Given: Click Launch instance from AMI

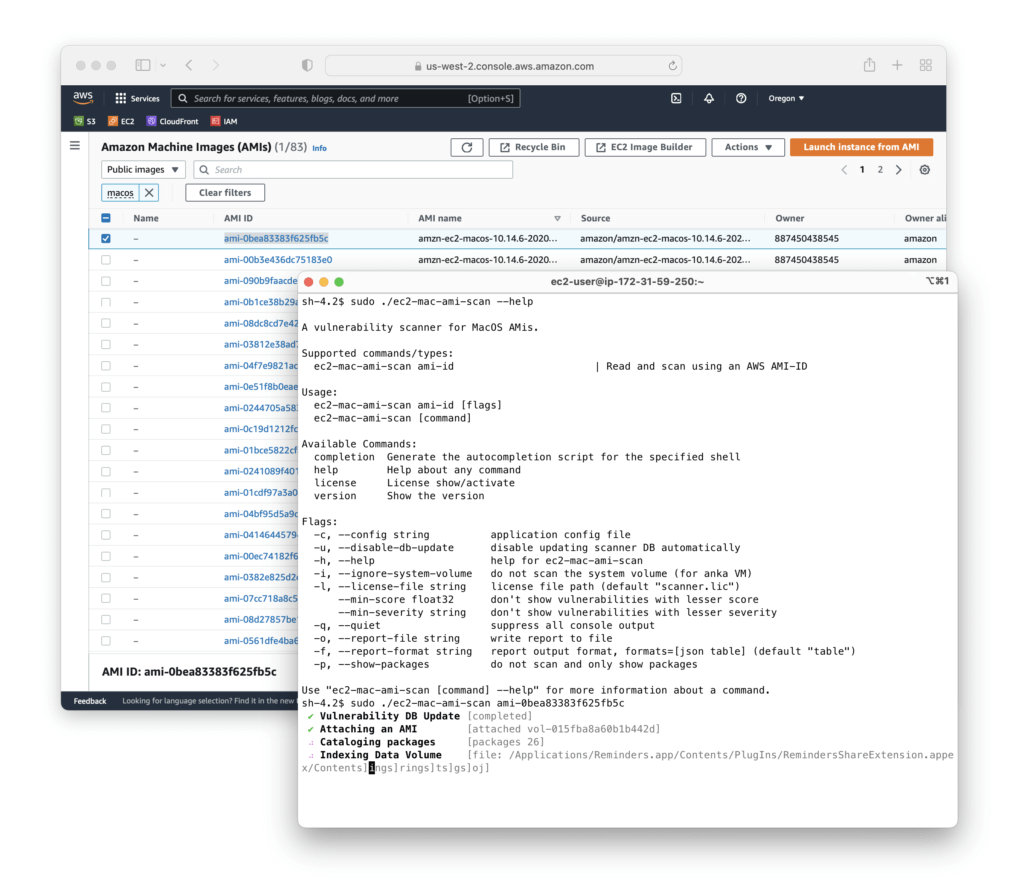Looking at the screenshot, I should (861, 147).
